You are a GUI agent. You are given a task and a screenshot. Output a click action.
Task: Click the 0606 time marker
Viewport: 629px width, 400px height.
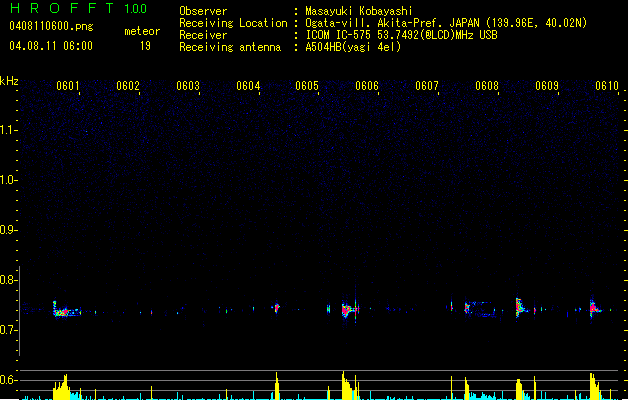pos(367,86)
